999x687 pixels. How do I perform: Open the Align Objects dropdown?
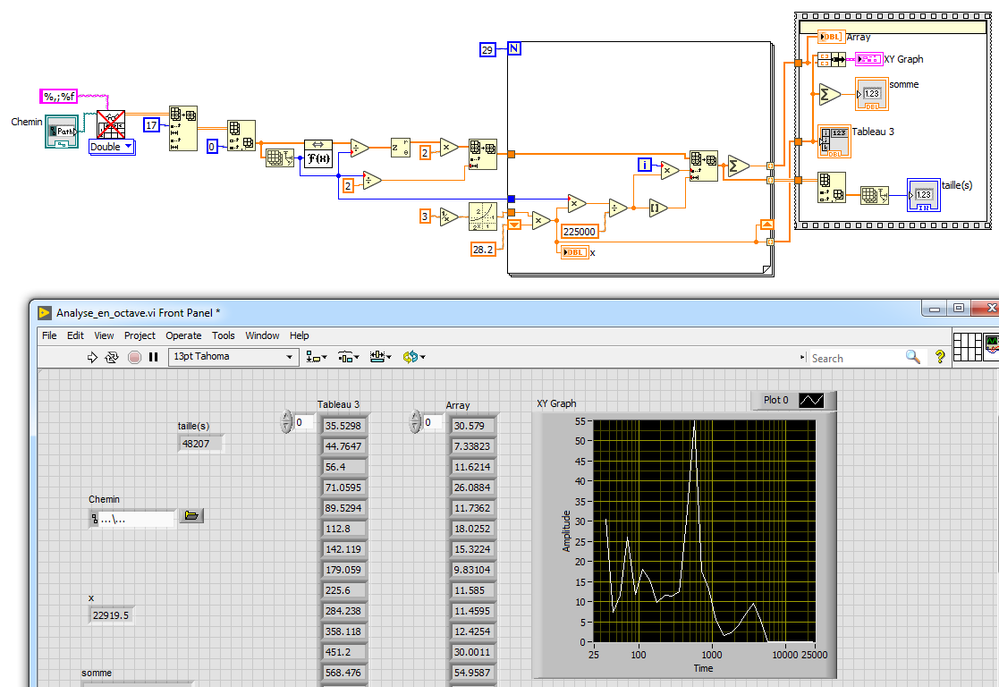317,358
